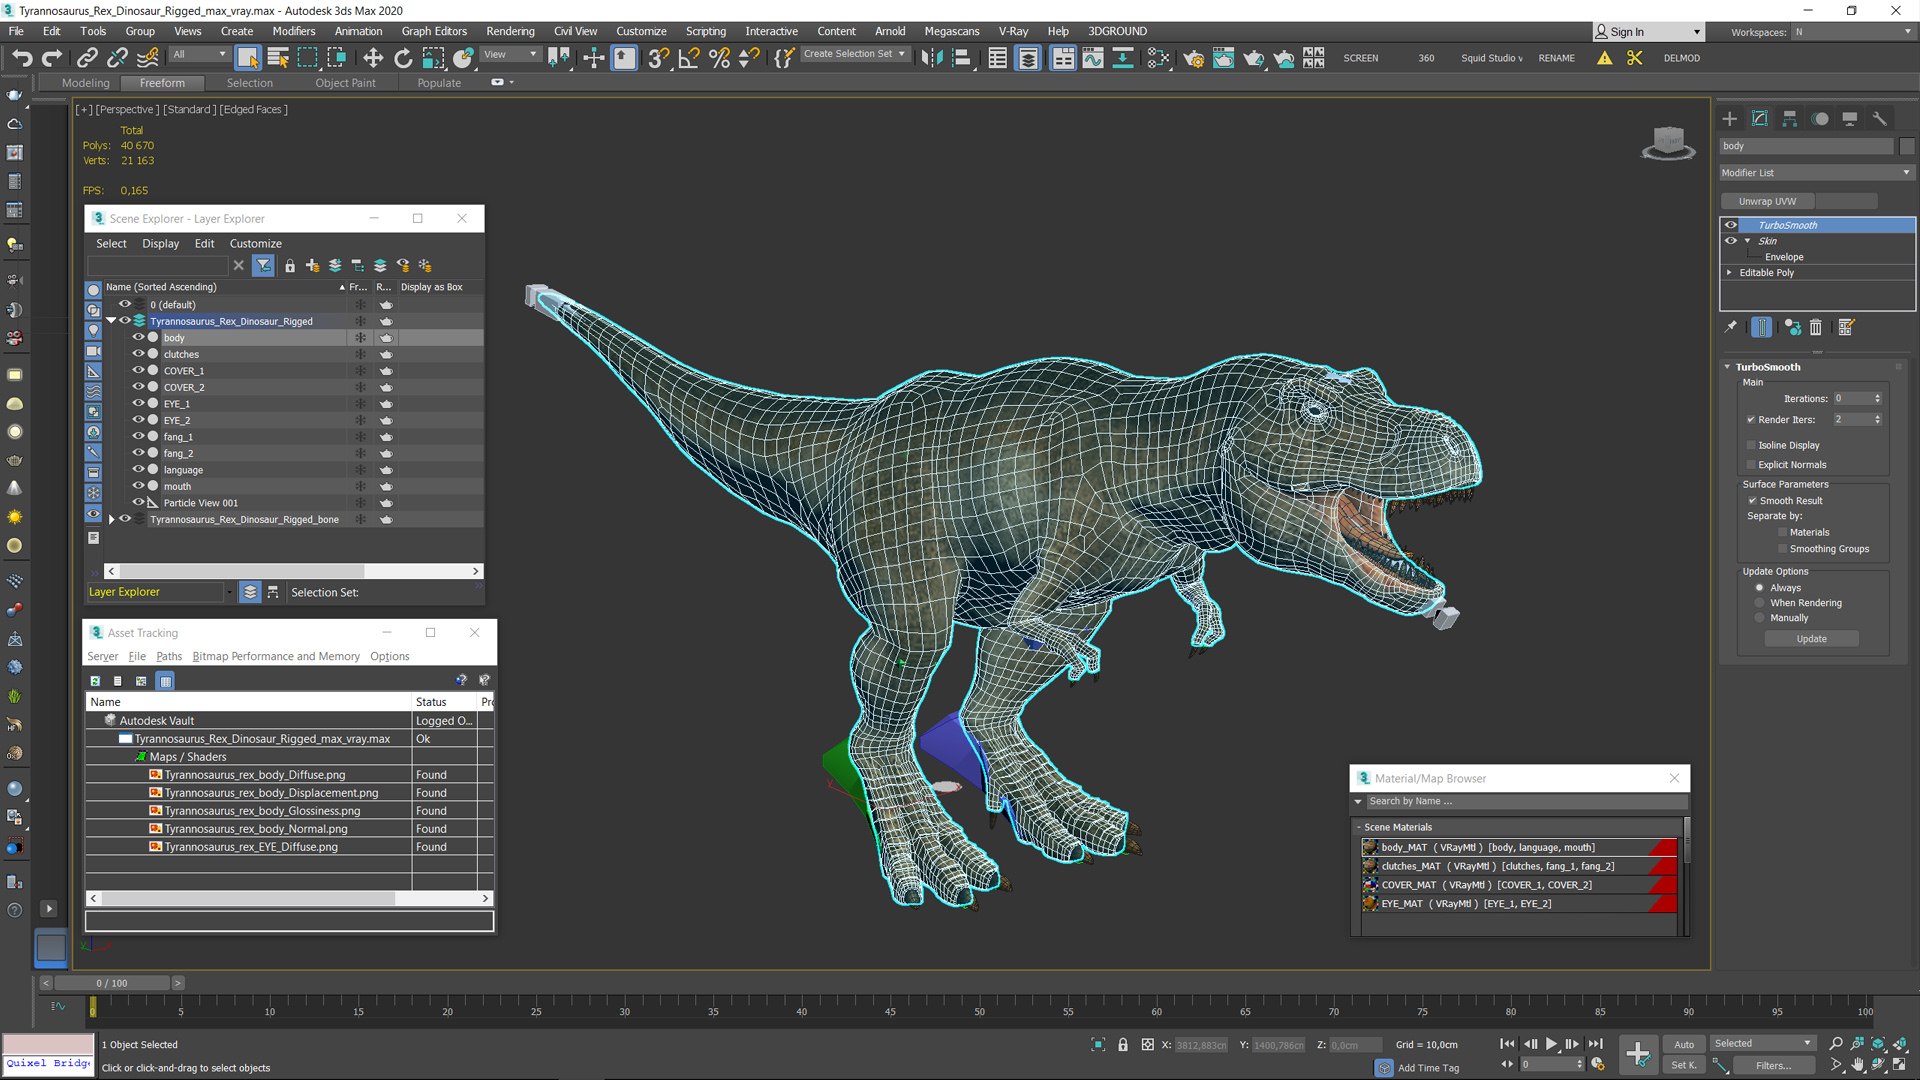Expand the Tyrannosaurus_Rex_Dinosaur_Rigged_bone layer
The width and height of the screenshot is (1920, 1080).
click(112, 520)
